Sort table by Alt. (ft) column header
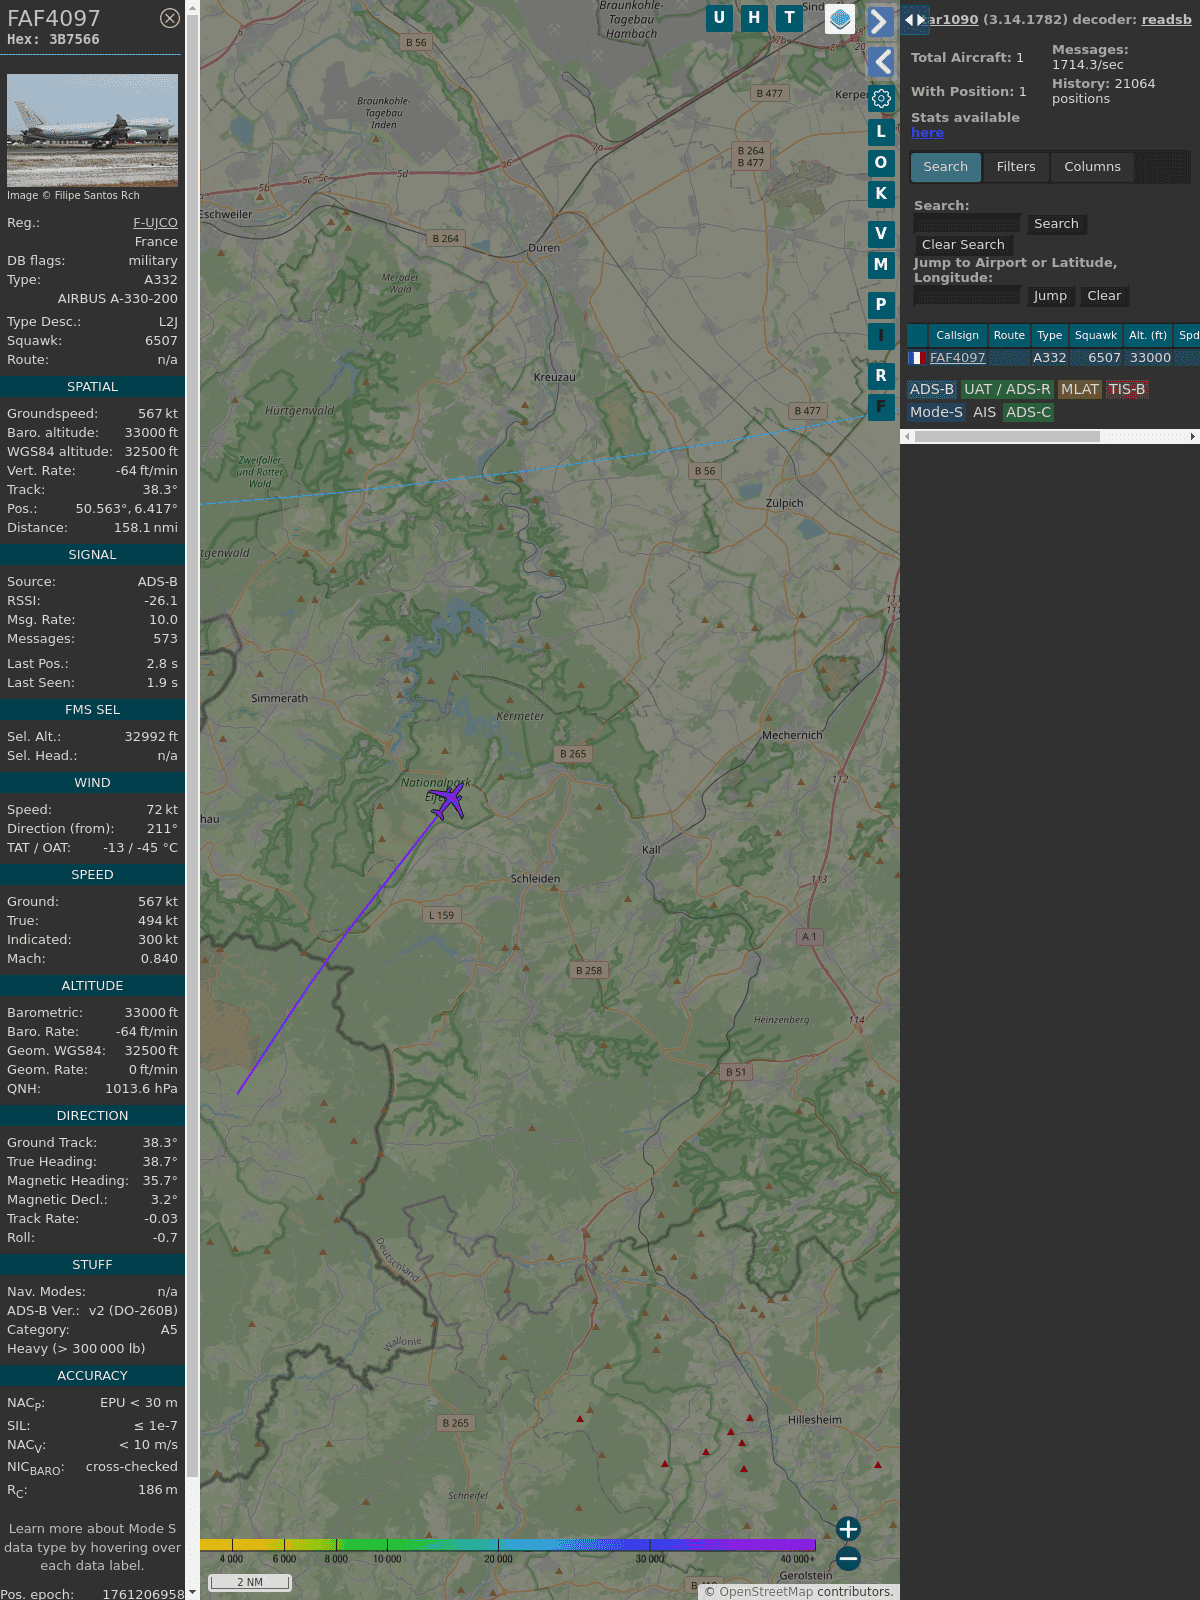Screen dimensions: 1200x1600 click(x=1148, y=335)
